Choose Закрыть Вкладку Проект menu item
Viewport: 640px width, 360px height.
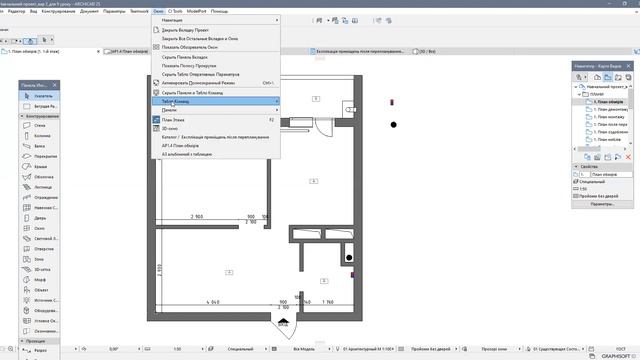pyautogui.click(x=216, y=30)
